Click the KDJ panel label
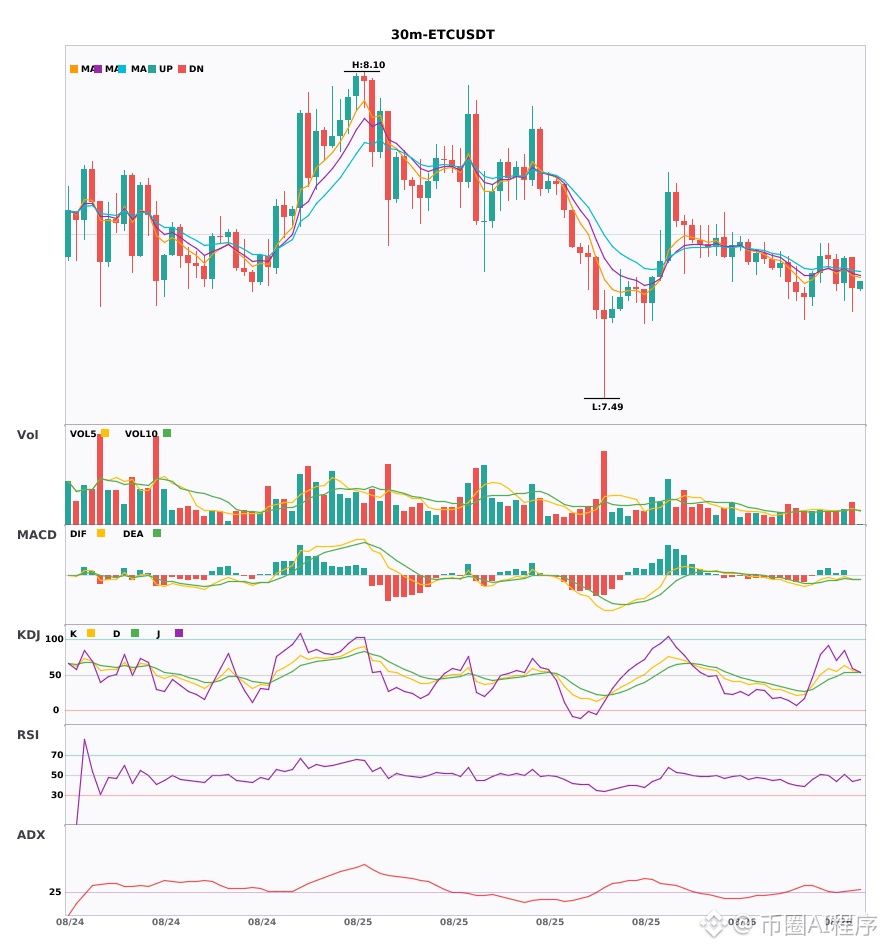 [28, 634]
